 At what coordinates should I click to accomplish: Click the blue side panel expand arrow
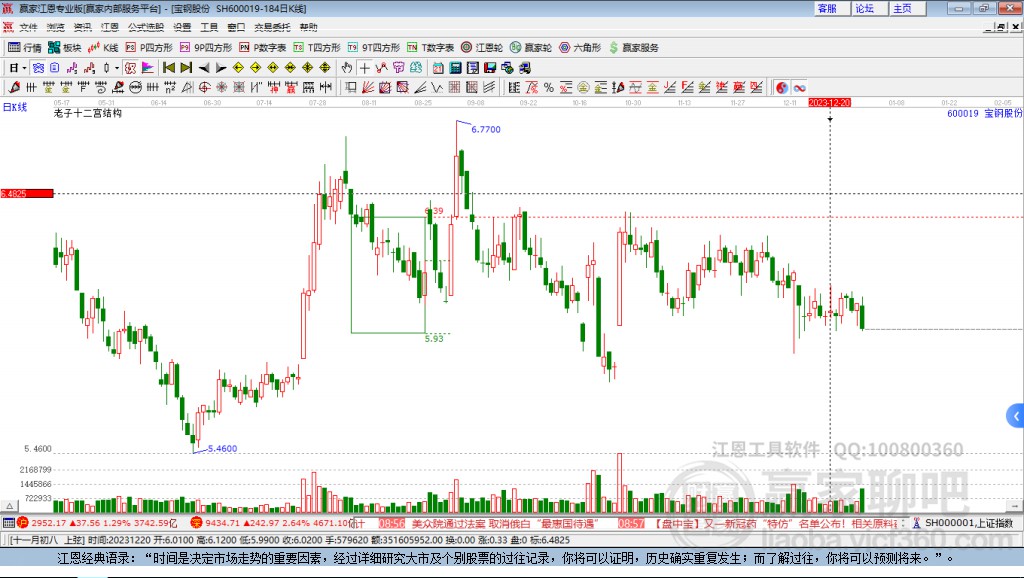pos(1016,416)
